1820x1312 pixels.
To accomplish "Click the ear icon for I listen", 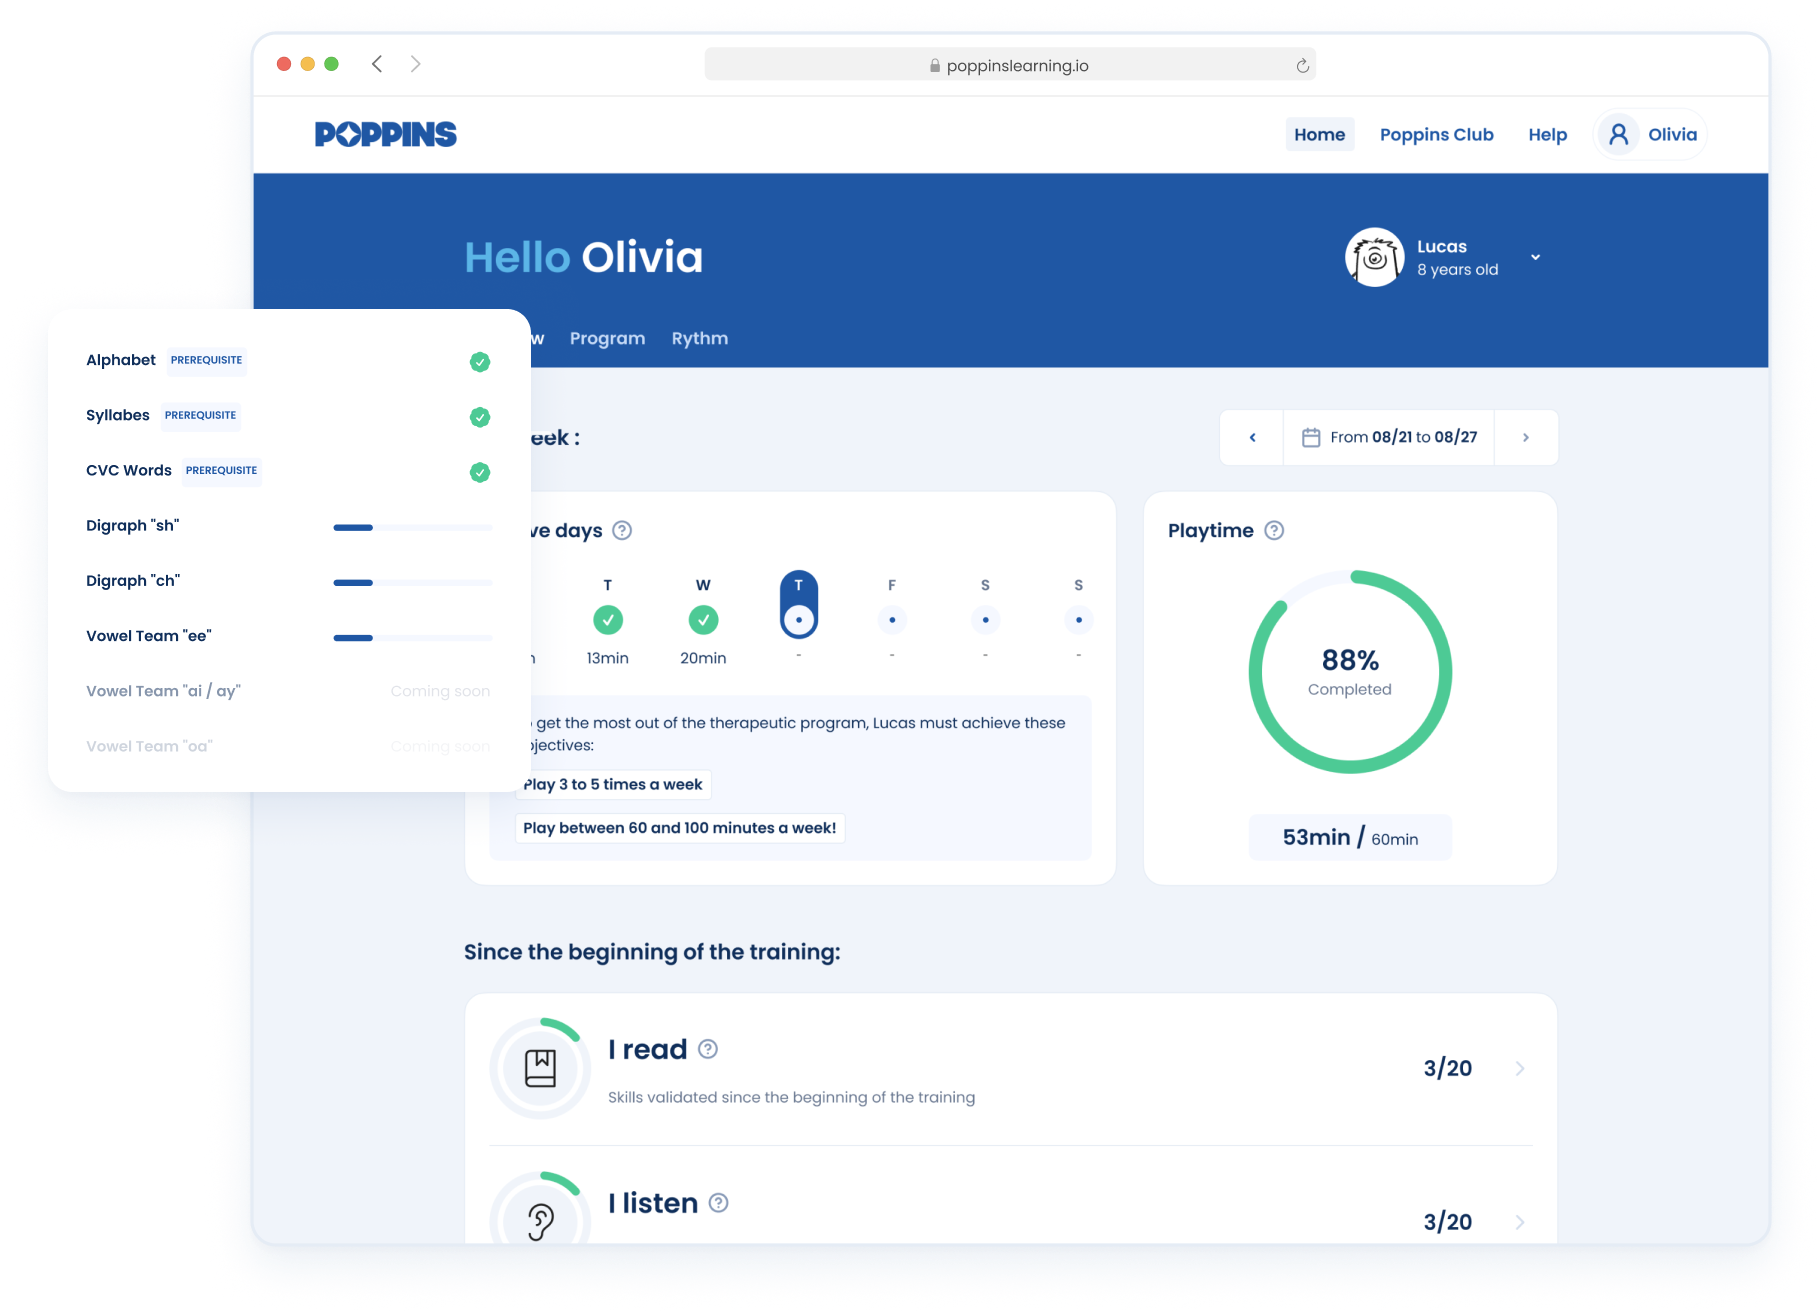I will [x=540, y=1221].
